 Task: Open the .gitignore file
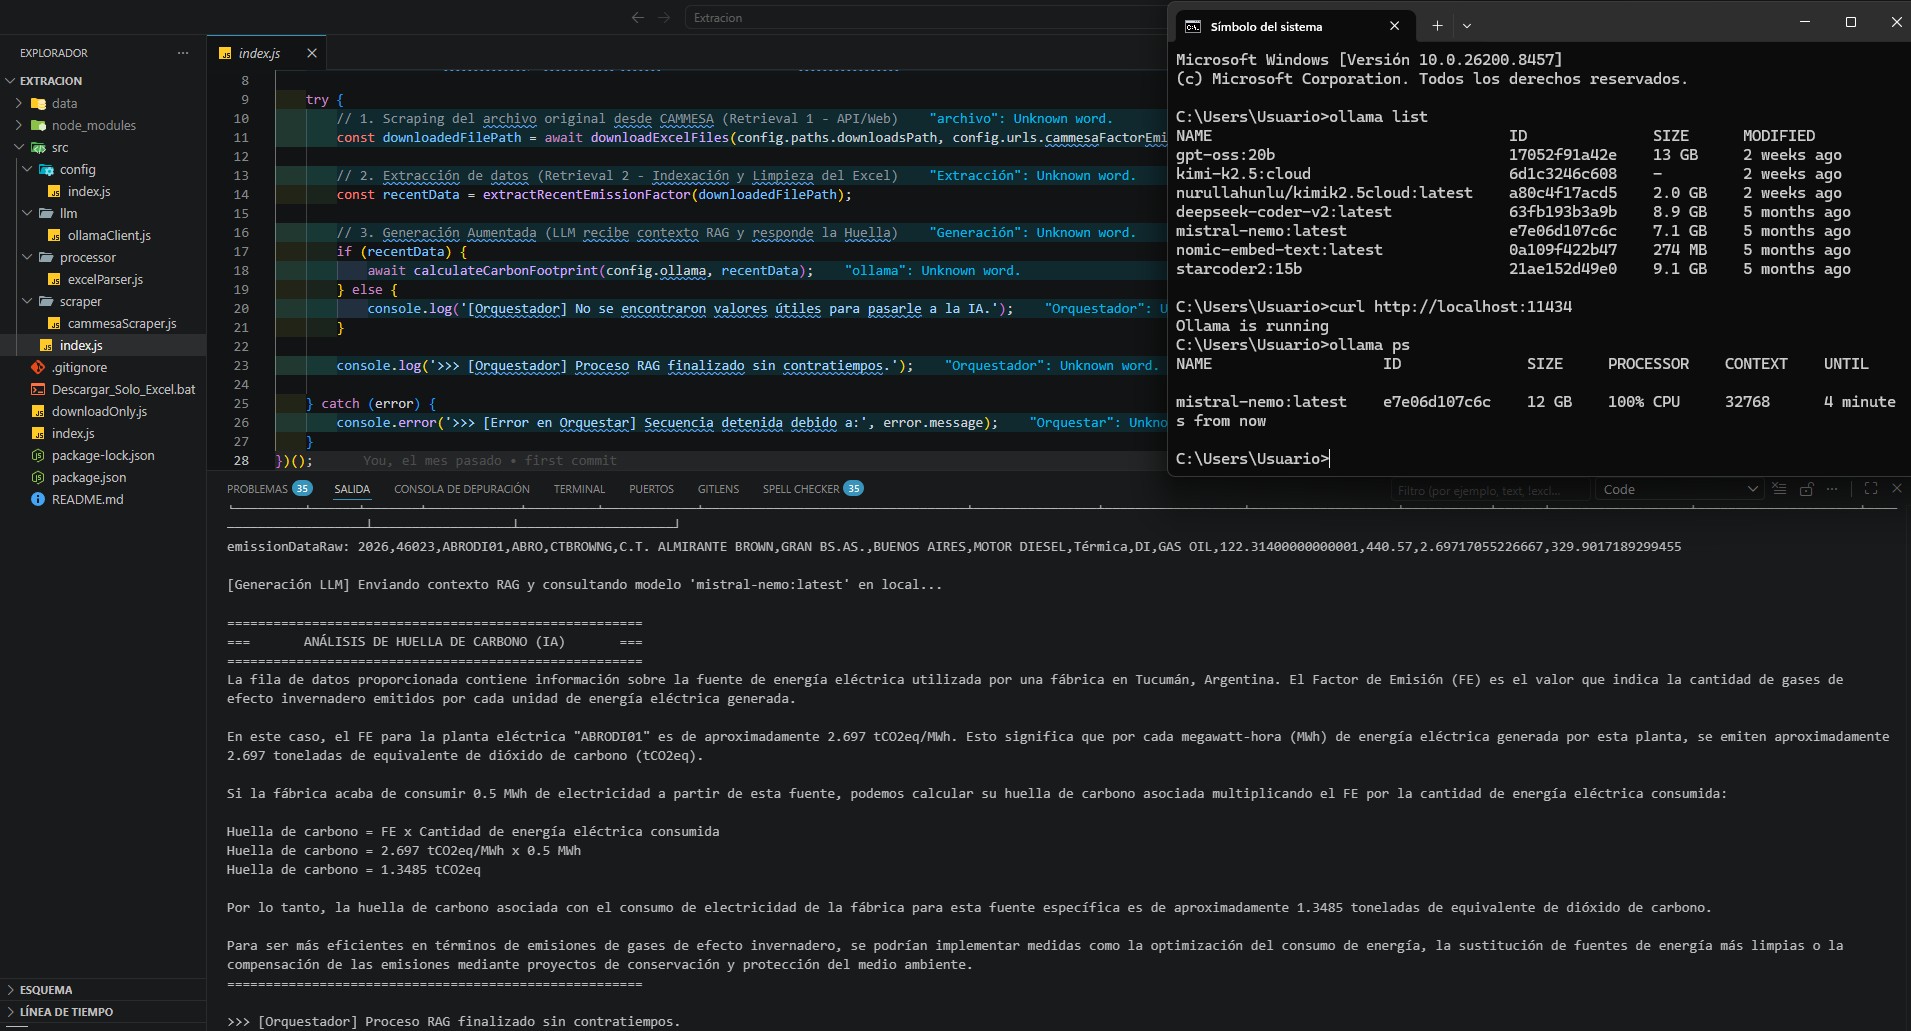tap(79, 367)
